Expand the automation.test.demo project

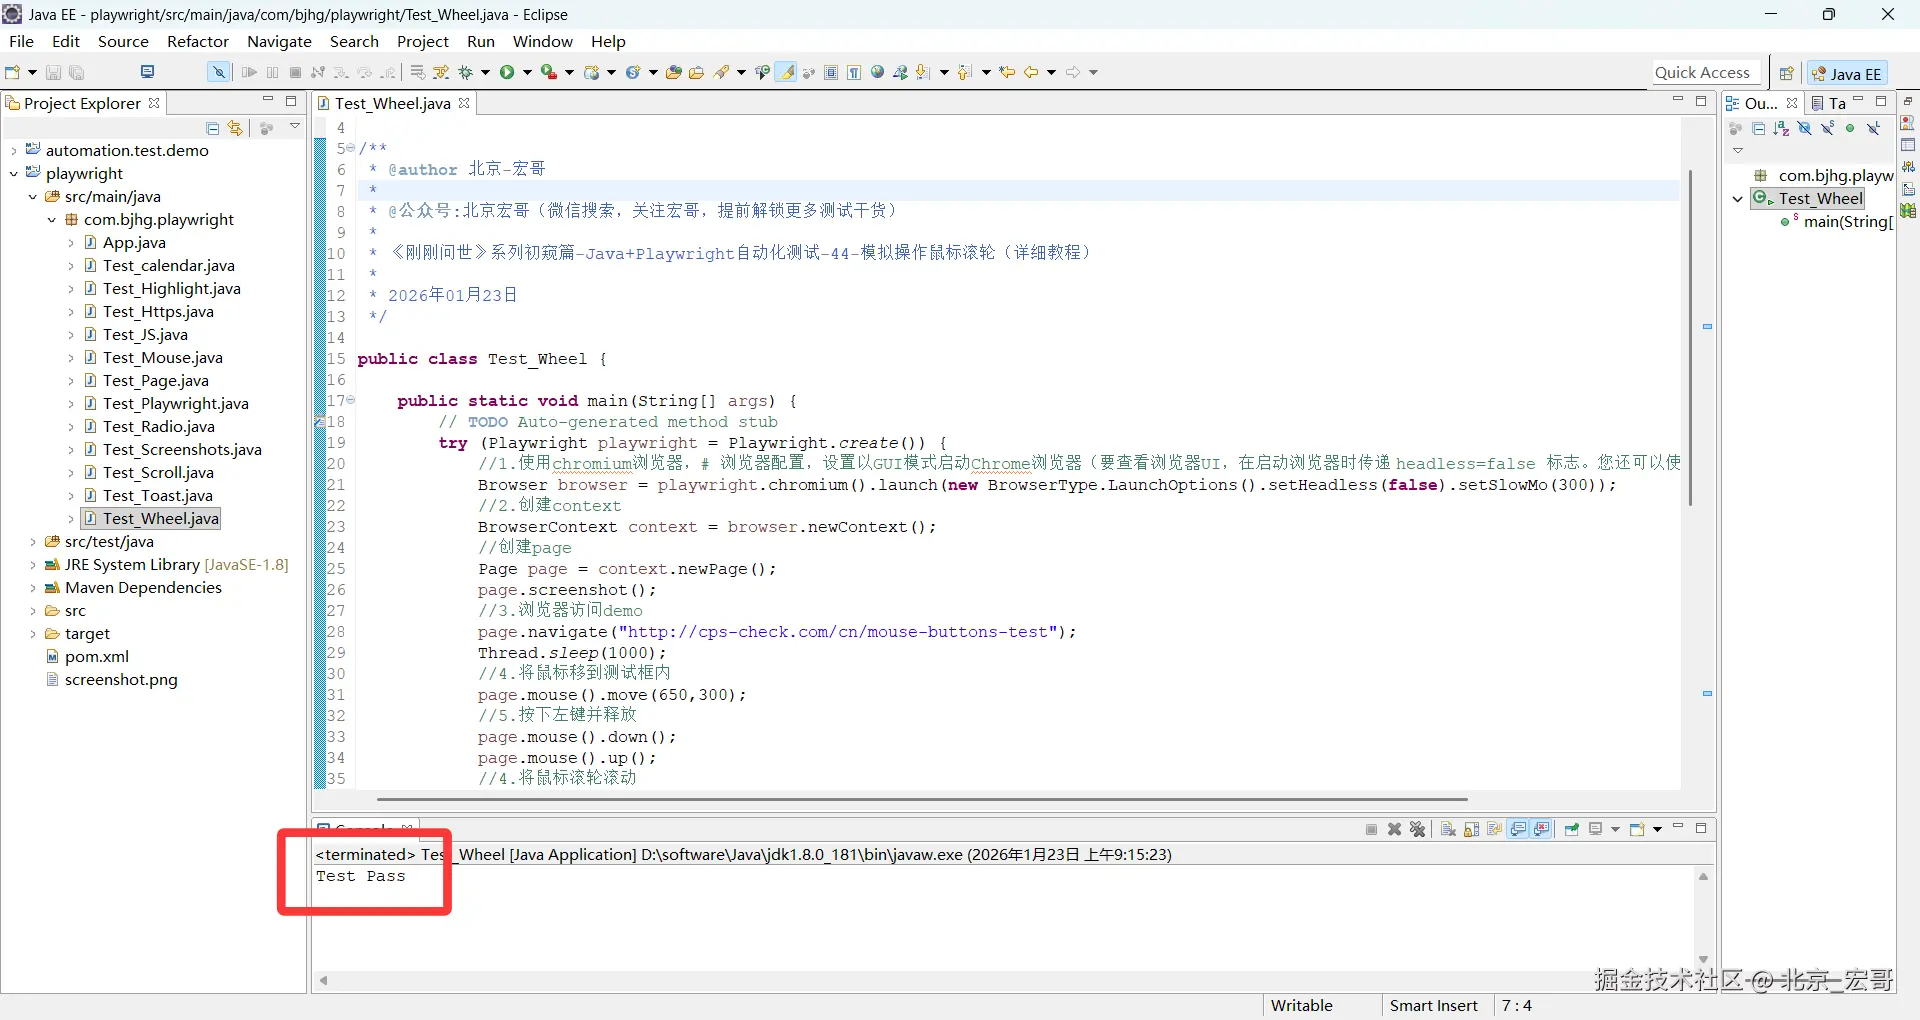coord(14,151)
